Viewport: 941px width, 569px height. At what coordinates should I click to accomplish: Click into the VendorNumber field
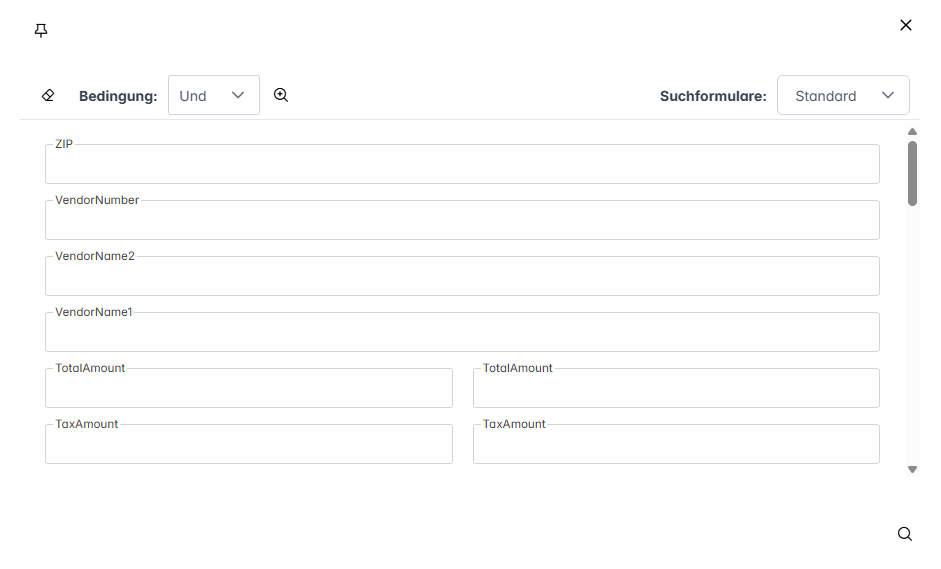coord(462,222)
